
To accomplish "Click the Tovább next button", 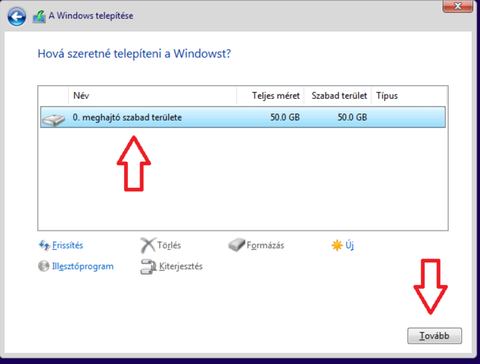I will 434,336.
